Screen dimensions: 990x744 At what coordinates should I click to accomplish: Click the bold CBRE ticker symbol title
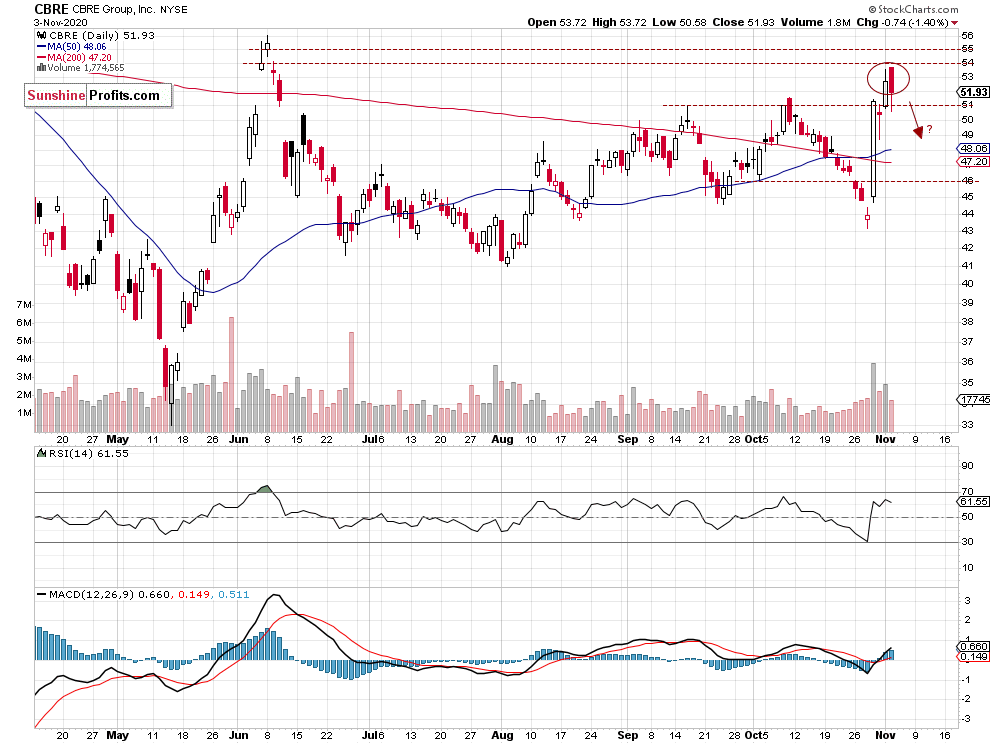(x=51, y=9)
